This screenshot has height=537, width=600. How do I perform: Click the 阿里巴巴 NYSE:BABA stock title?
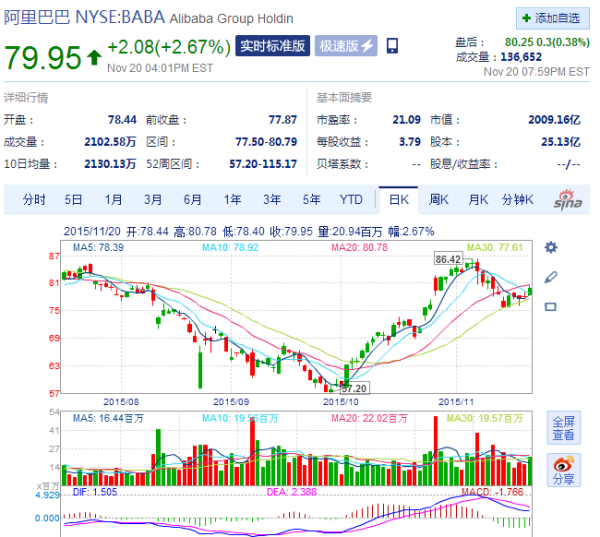pyautogui.click(x=84, y=17)
